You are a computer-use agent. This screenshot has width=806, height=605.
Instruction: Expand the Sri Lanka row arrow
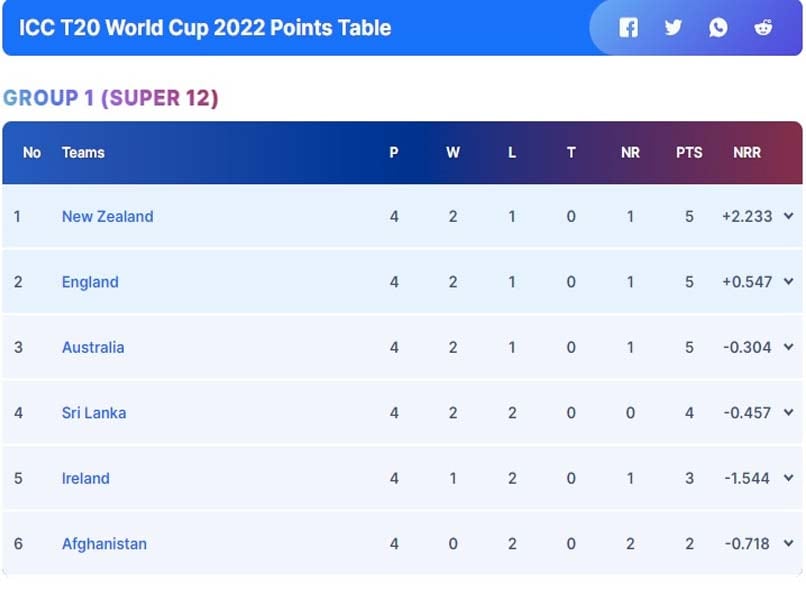point(788,413)
